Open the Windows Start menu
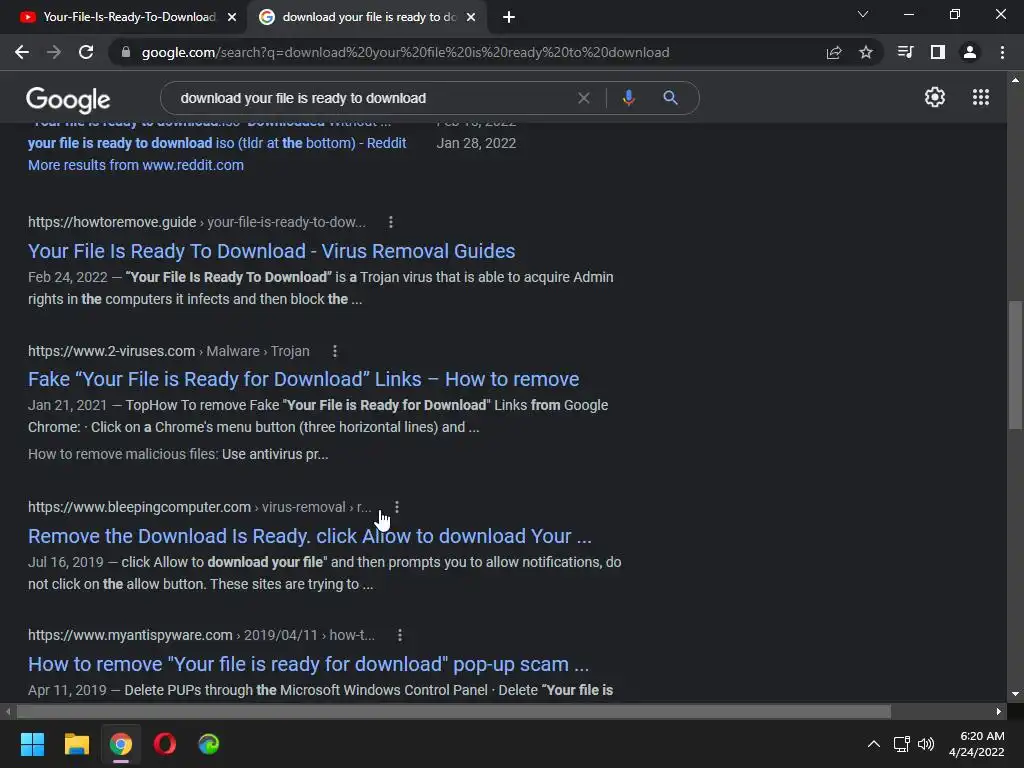This screenshot has width=1024, height=768. coord(32,744)
